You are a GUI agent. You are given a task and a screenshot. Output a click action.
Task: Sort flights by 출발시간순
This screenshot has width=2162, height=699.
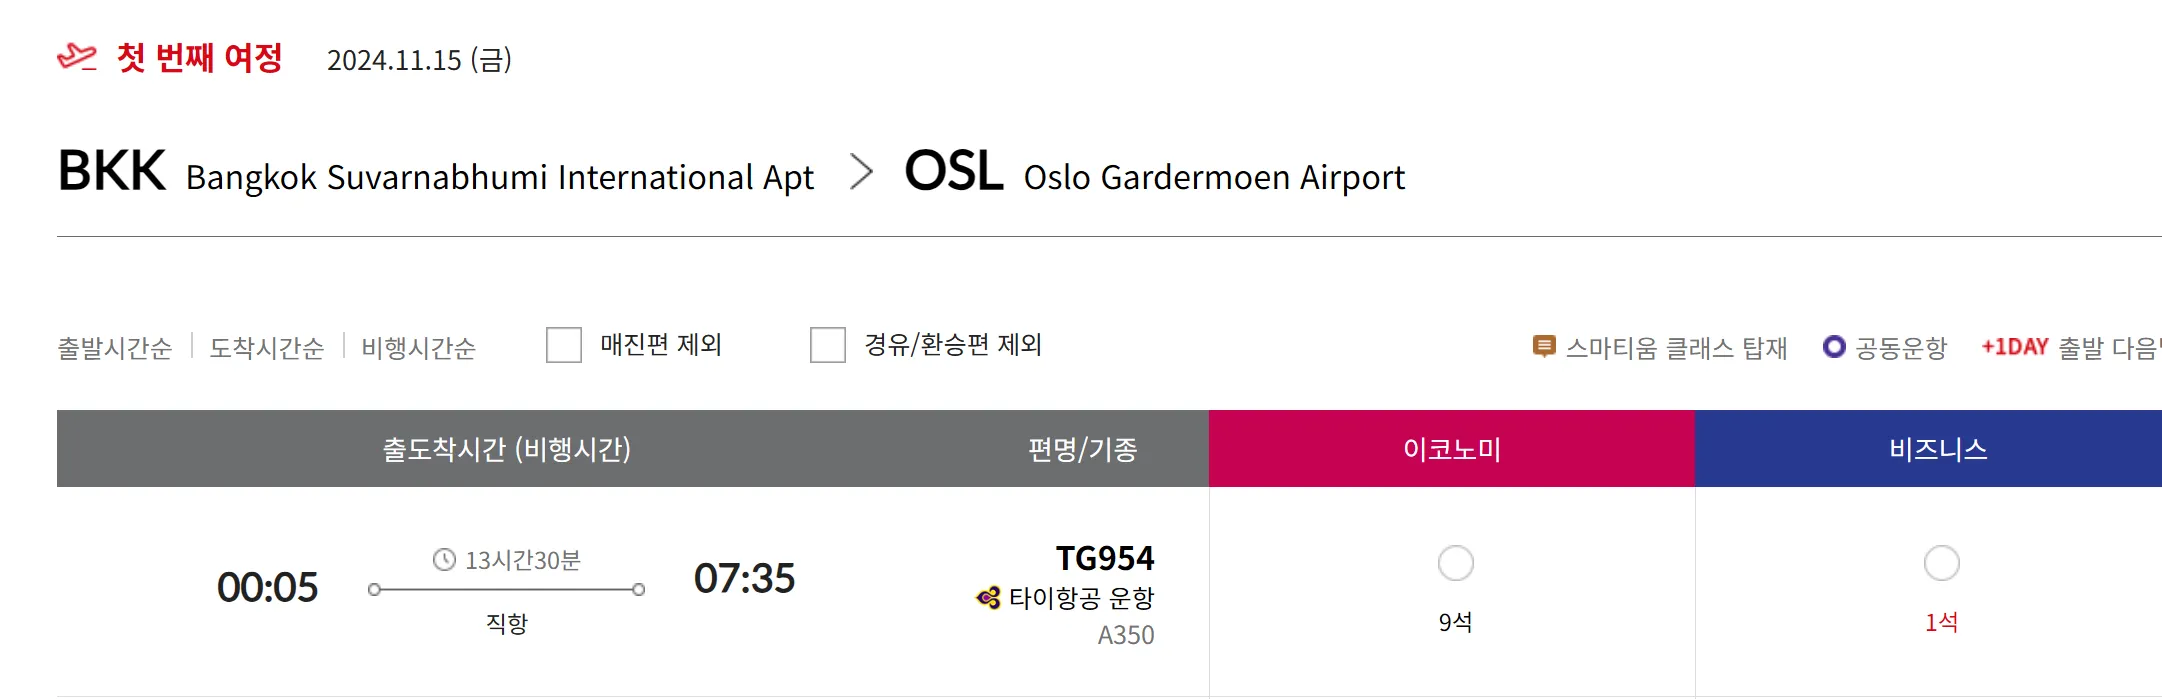(115, 348)
